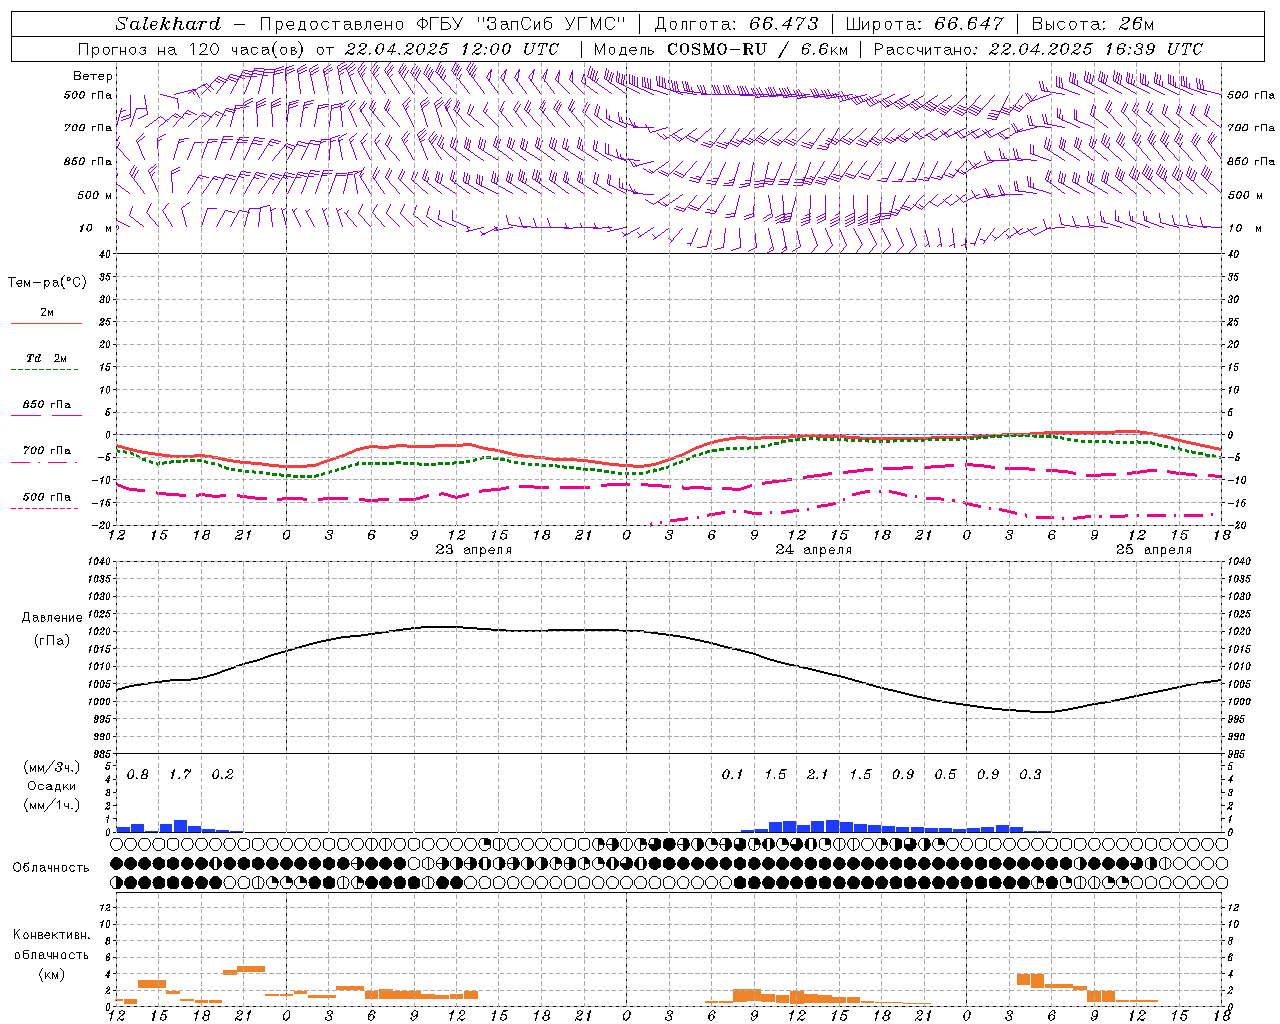Screen dimensions: 1280x1024
Task: Click the station name "Salekhard" in the header
Action: 168,24
